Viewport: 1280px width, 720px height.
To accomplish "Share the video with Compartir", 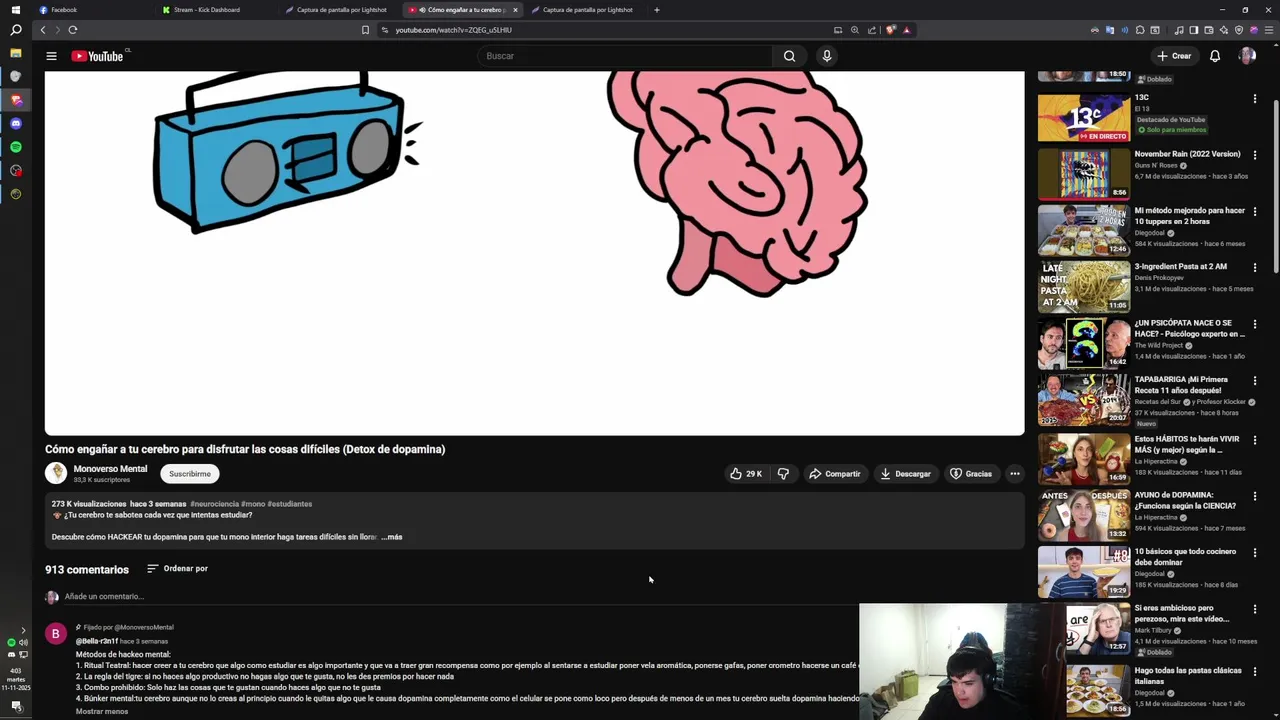I will (834, 474).
